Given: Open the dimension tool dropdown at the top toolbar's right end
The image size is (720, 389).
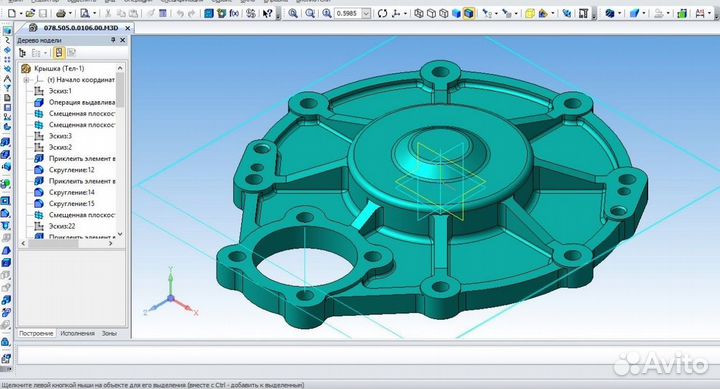Looking at the screenshot, I should click(709, 13).
